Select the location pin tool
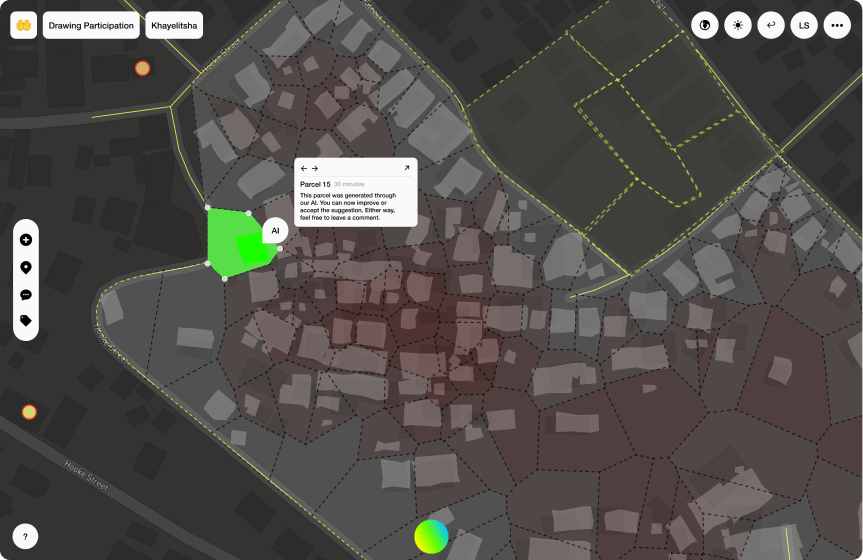 tap(25, 267)
